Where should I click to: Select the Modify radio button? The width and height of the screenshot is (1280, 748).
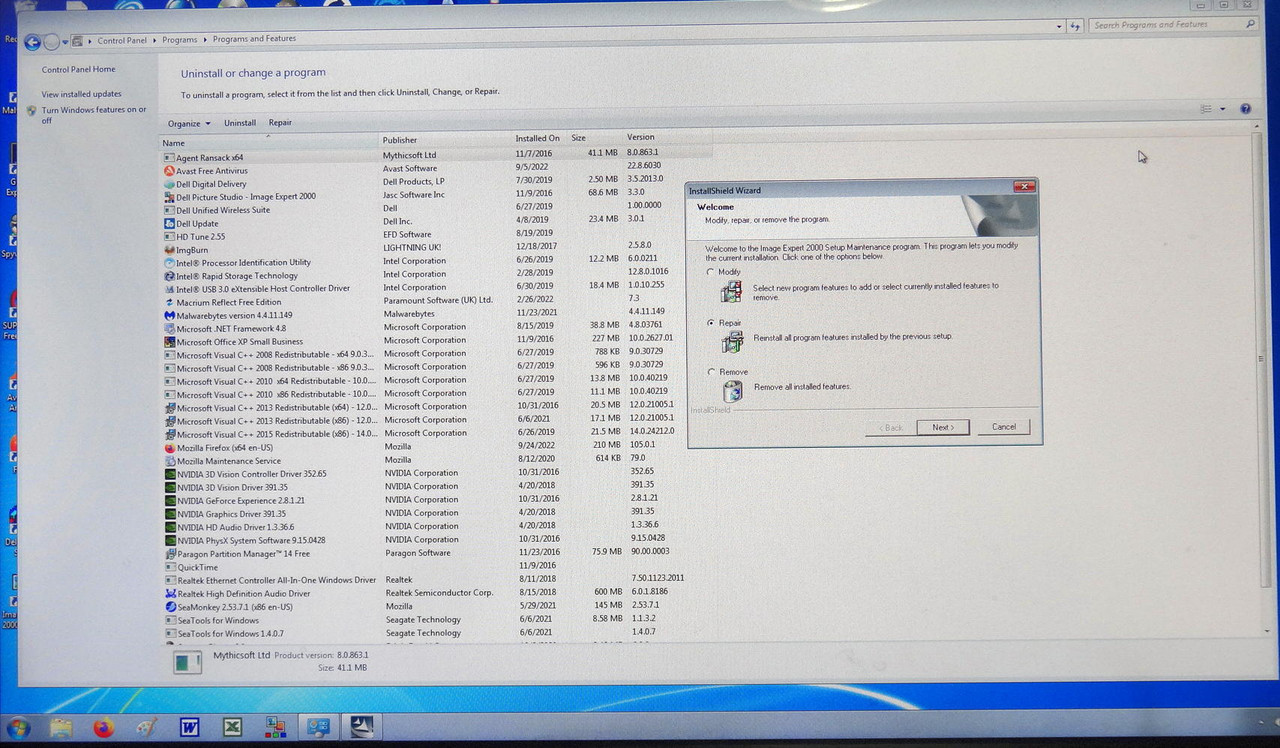coord(711,272)
